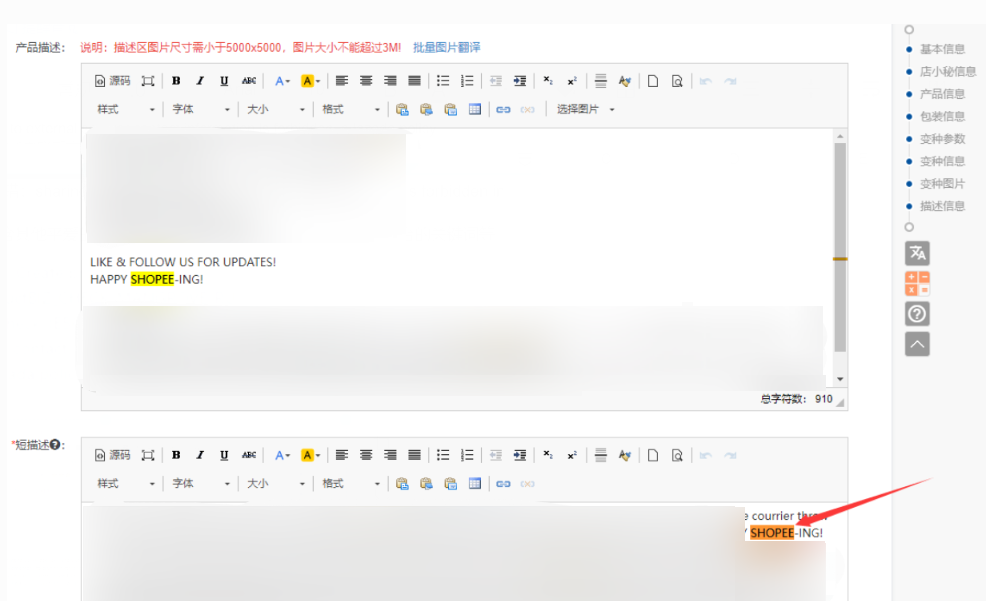Insert a table in product description editor
The width and height of the screenshot is (986, 601).
475,110
